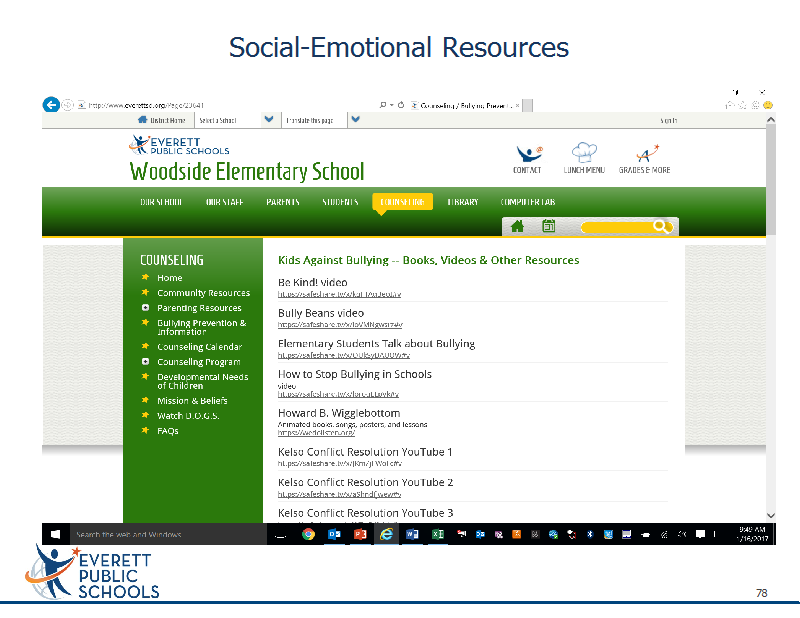800x618 pixels.
Task: Select the highlighted Counseling menu
Action: [403, 202]
